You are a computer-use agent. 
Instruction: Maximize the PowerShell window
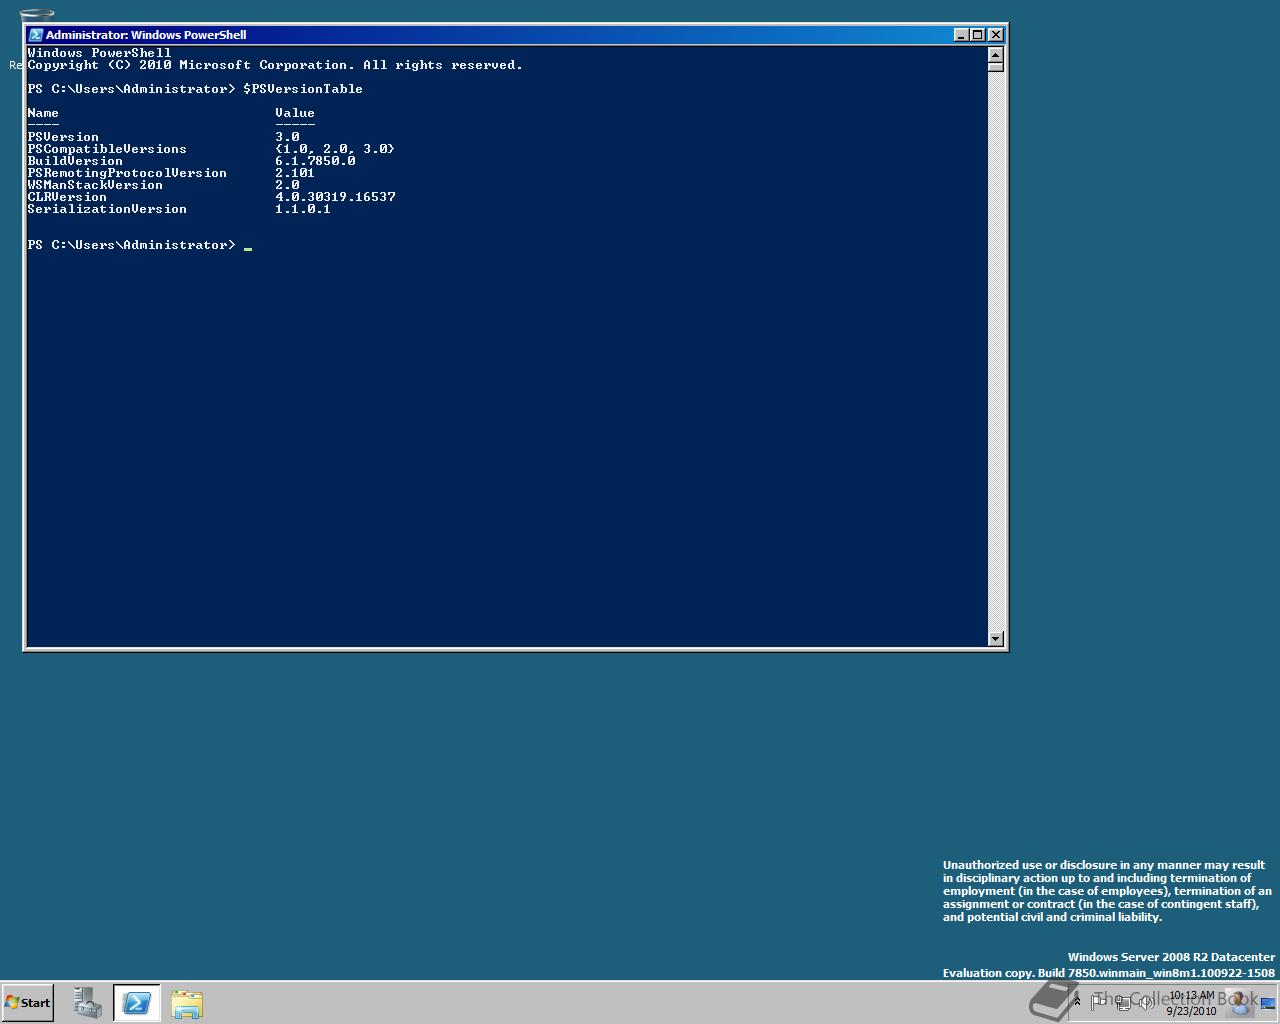coord(977,34)
